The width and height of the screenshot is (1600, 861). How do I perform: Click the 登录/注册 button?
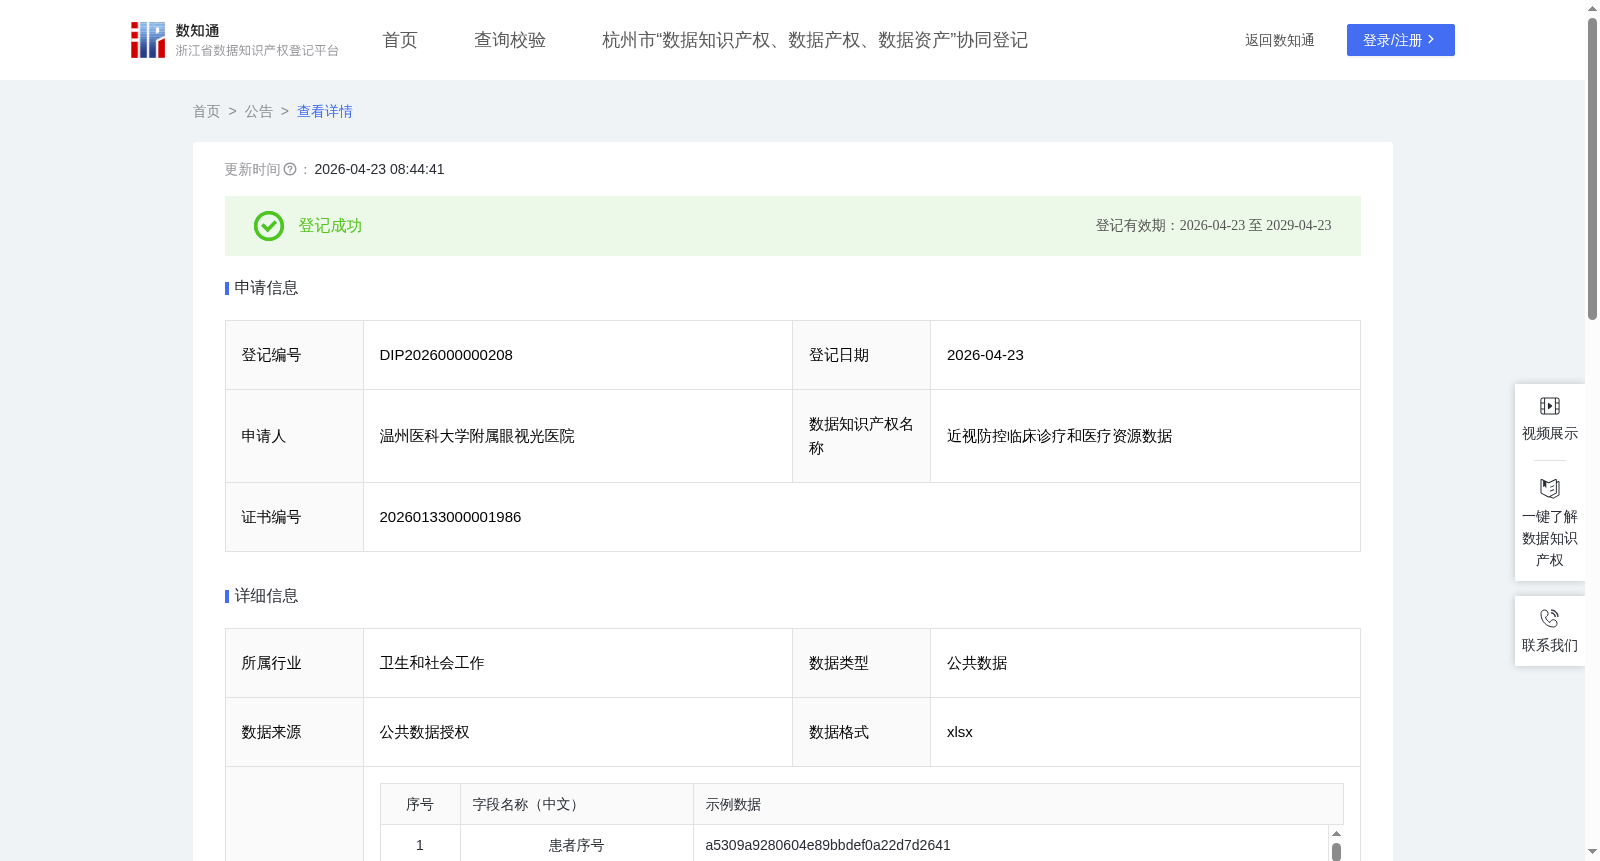1400,40
